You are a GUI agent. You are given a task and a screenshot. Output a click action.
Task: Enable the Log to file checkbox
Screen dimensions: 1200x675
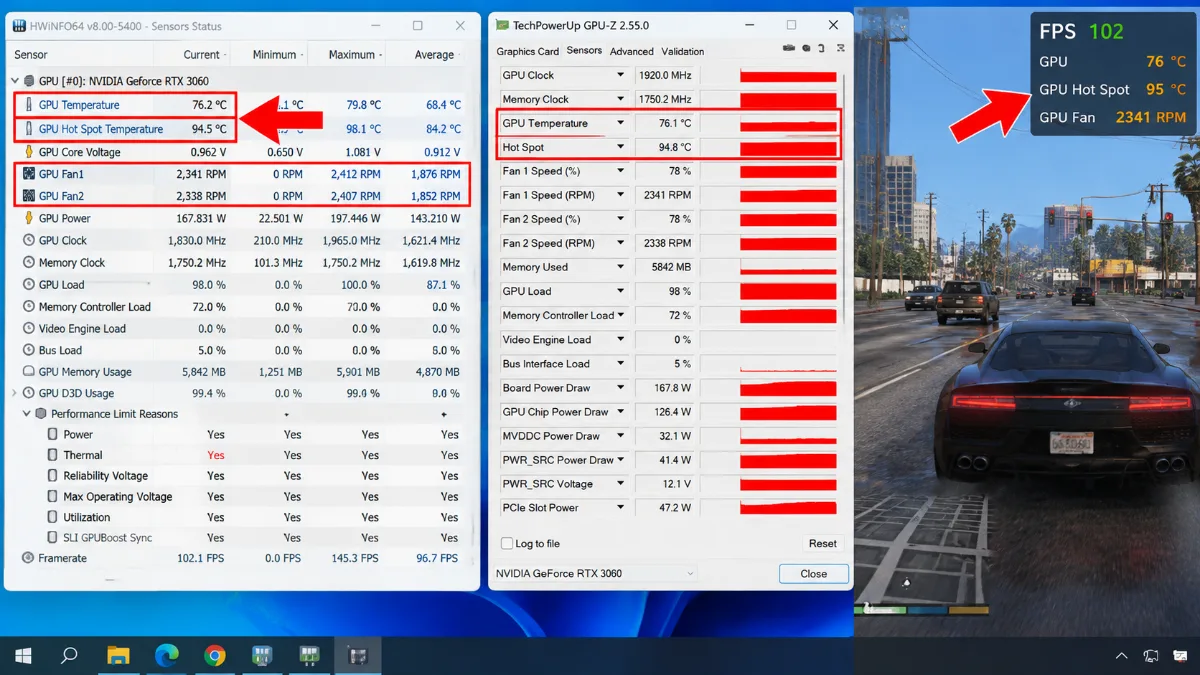coord(507,543)
